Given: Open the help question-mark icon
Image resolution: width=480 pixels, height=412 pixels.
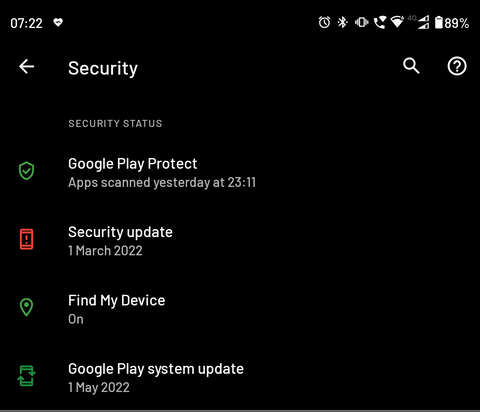Looking at the screenshot, I should pos(457,66).
